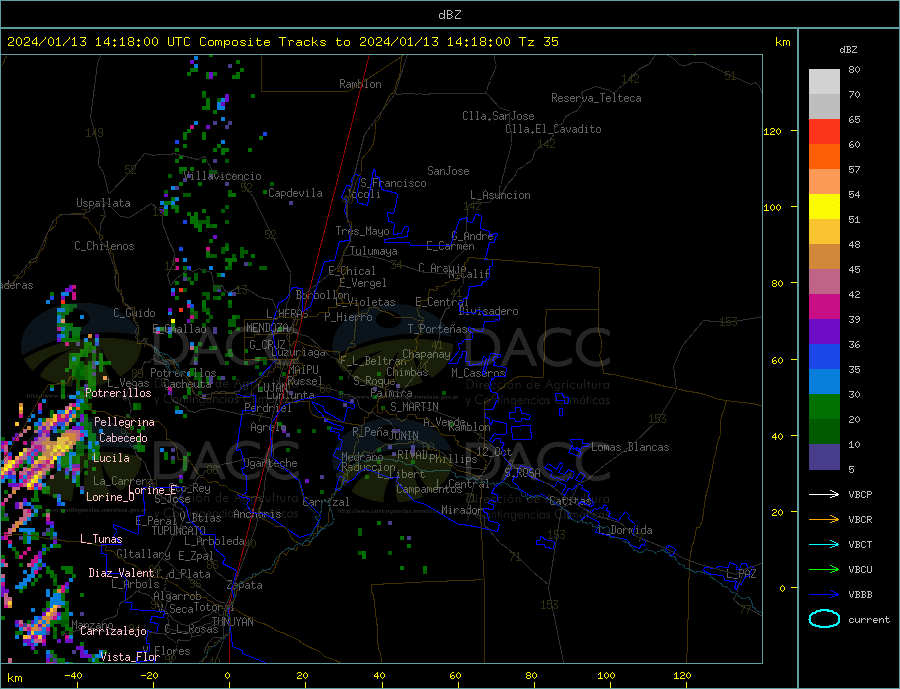The width and height of the screenshot is (900, 689).
Task: Click the Carrizalejo label
Action: tap(113, 632)
